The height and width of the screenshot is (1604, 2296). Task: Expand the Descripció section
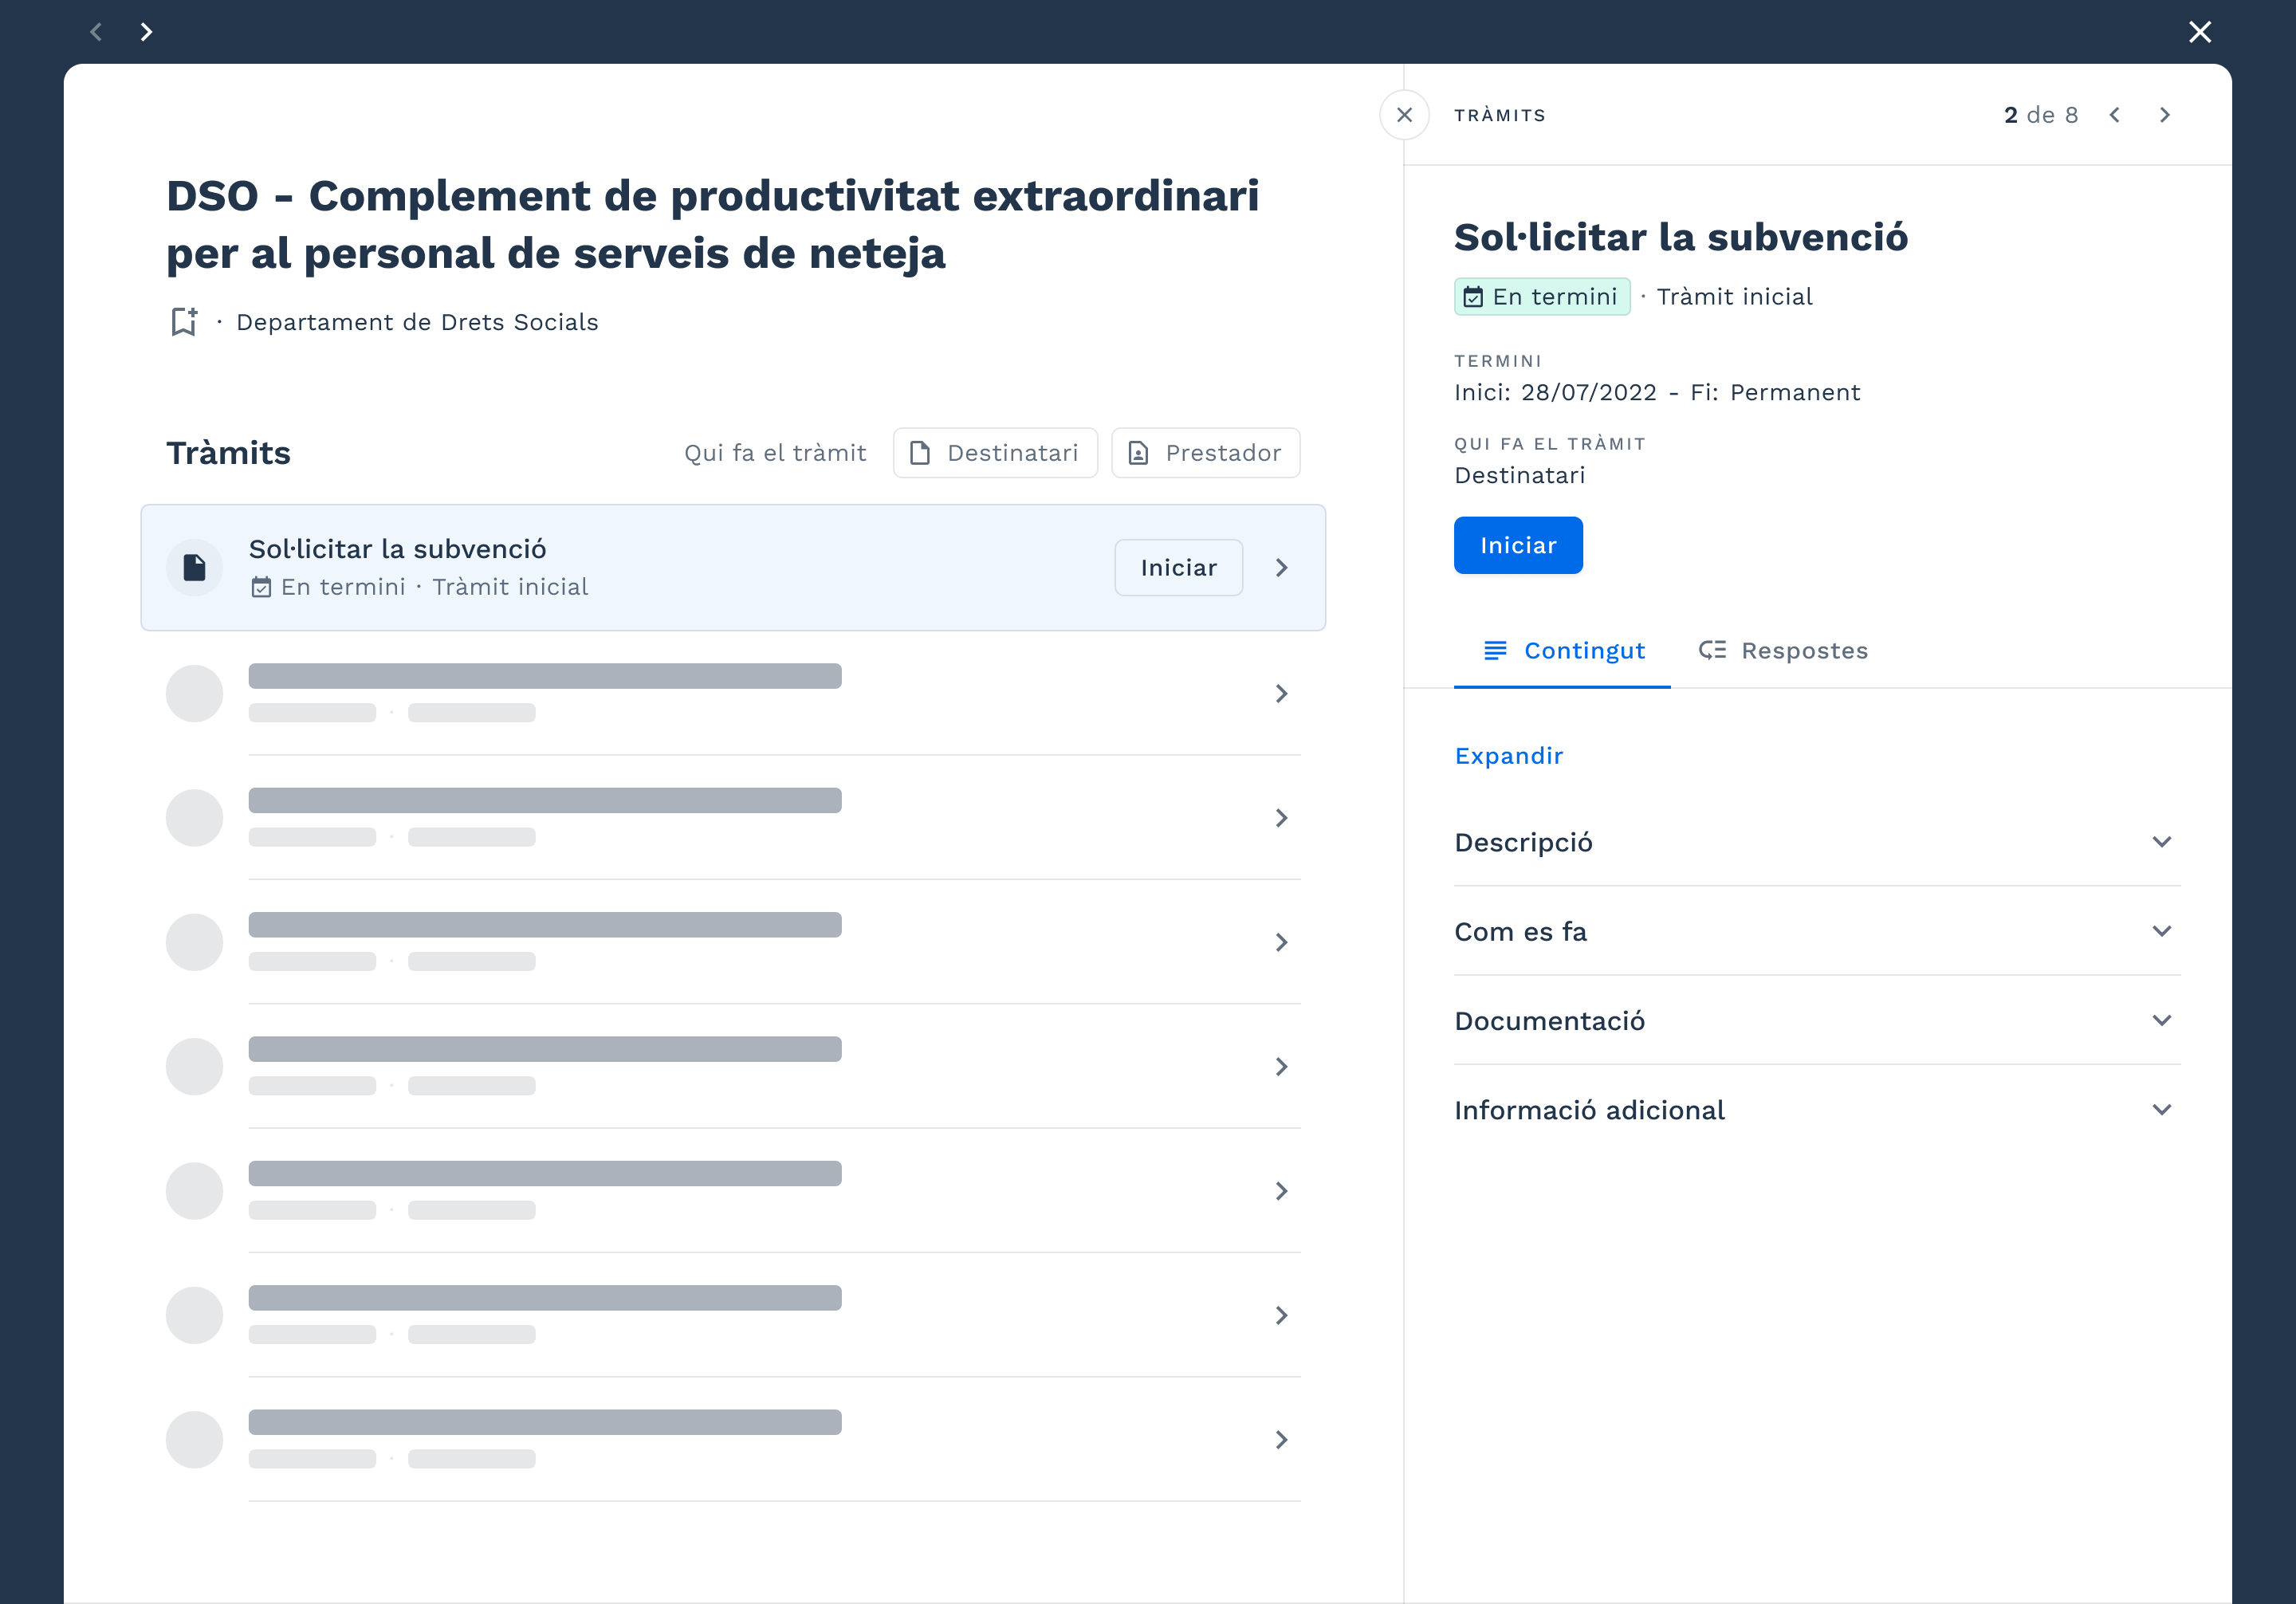[1817, 842]
